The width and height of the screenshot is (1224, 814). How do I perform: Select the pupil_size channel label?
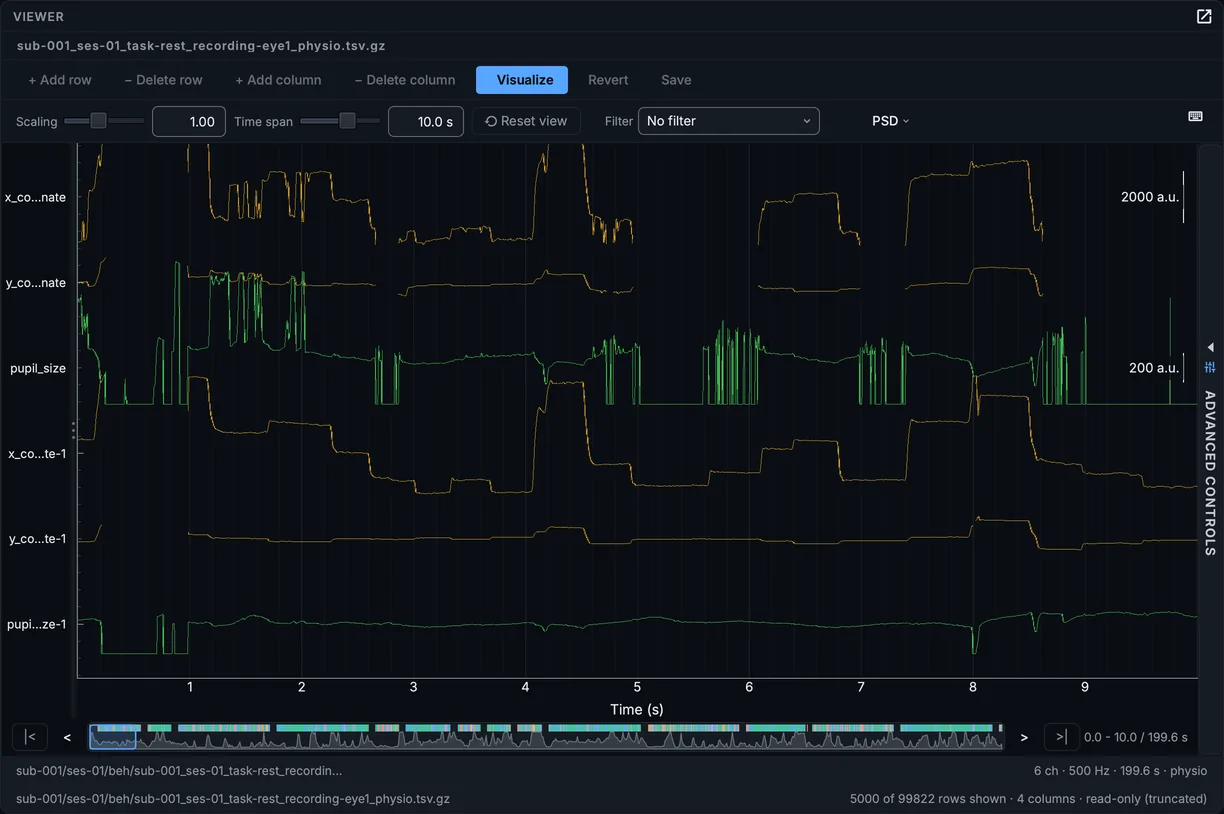tap(38, 368)
